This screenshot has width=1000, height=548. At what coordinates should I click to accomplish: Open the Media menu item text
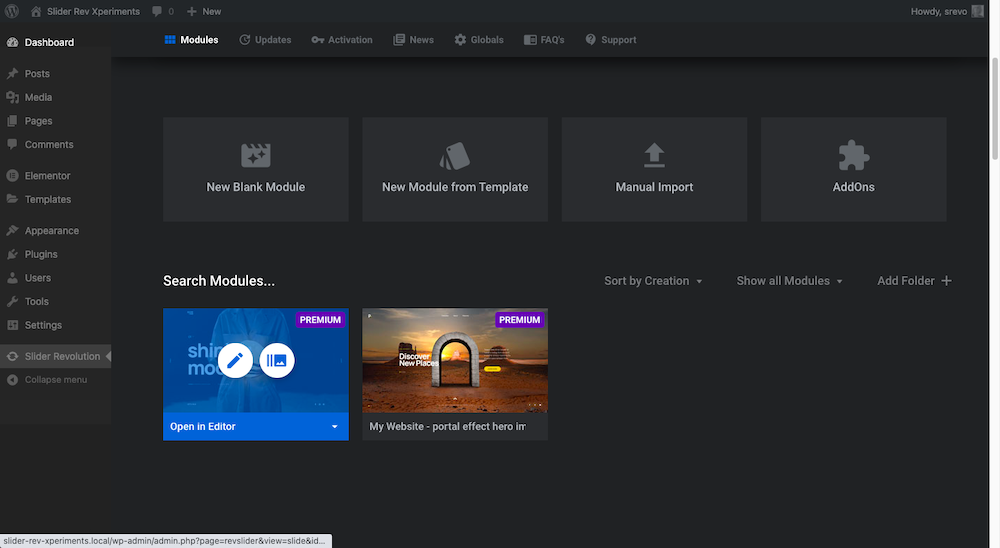pyautogui.click(x=38, y=97)
